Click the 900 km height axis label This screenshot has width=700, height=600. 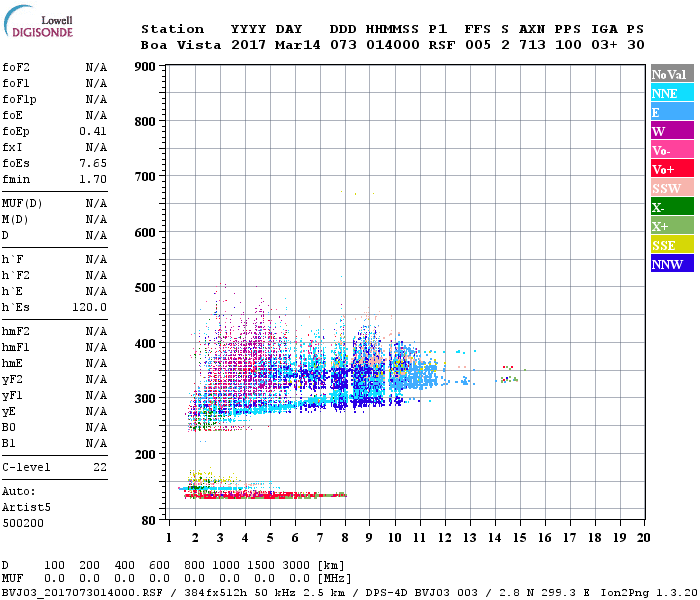click(145, 67)
